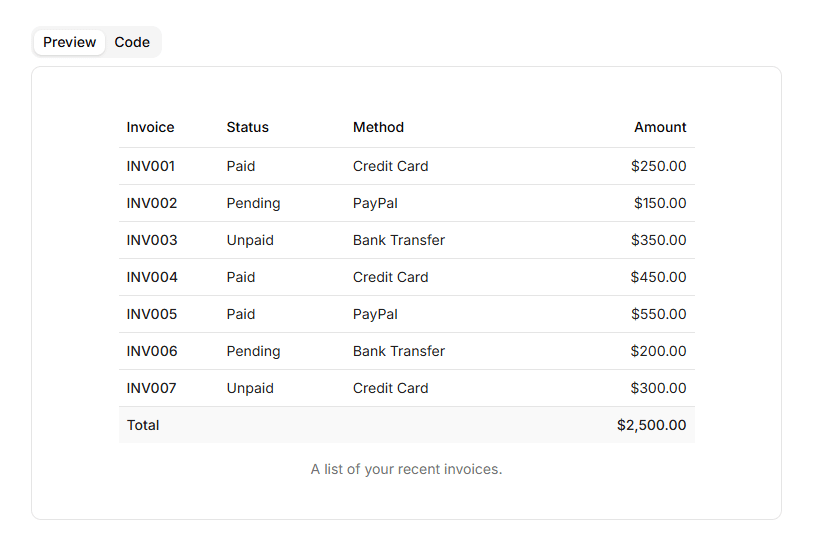
Task: Open the Code tab
Action: click(132, 42)
